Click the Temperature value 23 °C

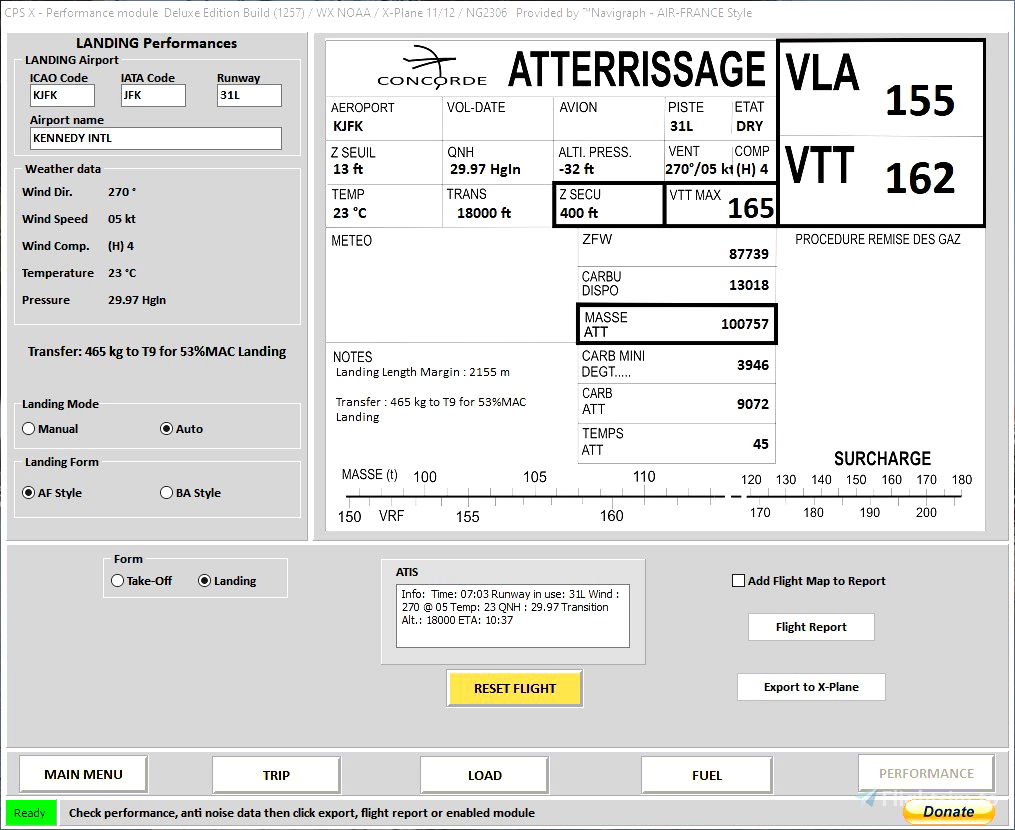122,273
